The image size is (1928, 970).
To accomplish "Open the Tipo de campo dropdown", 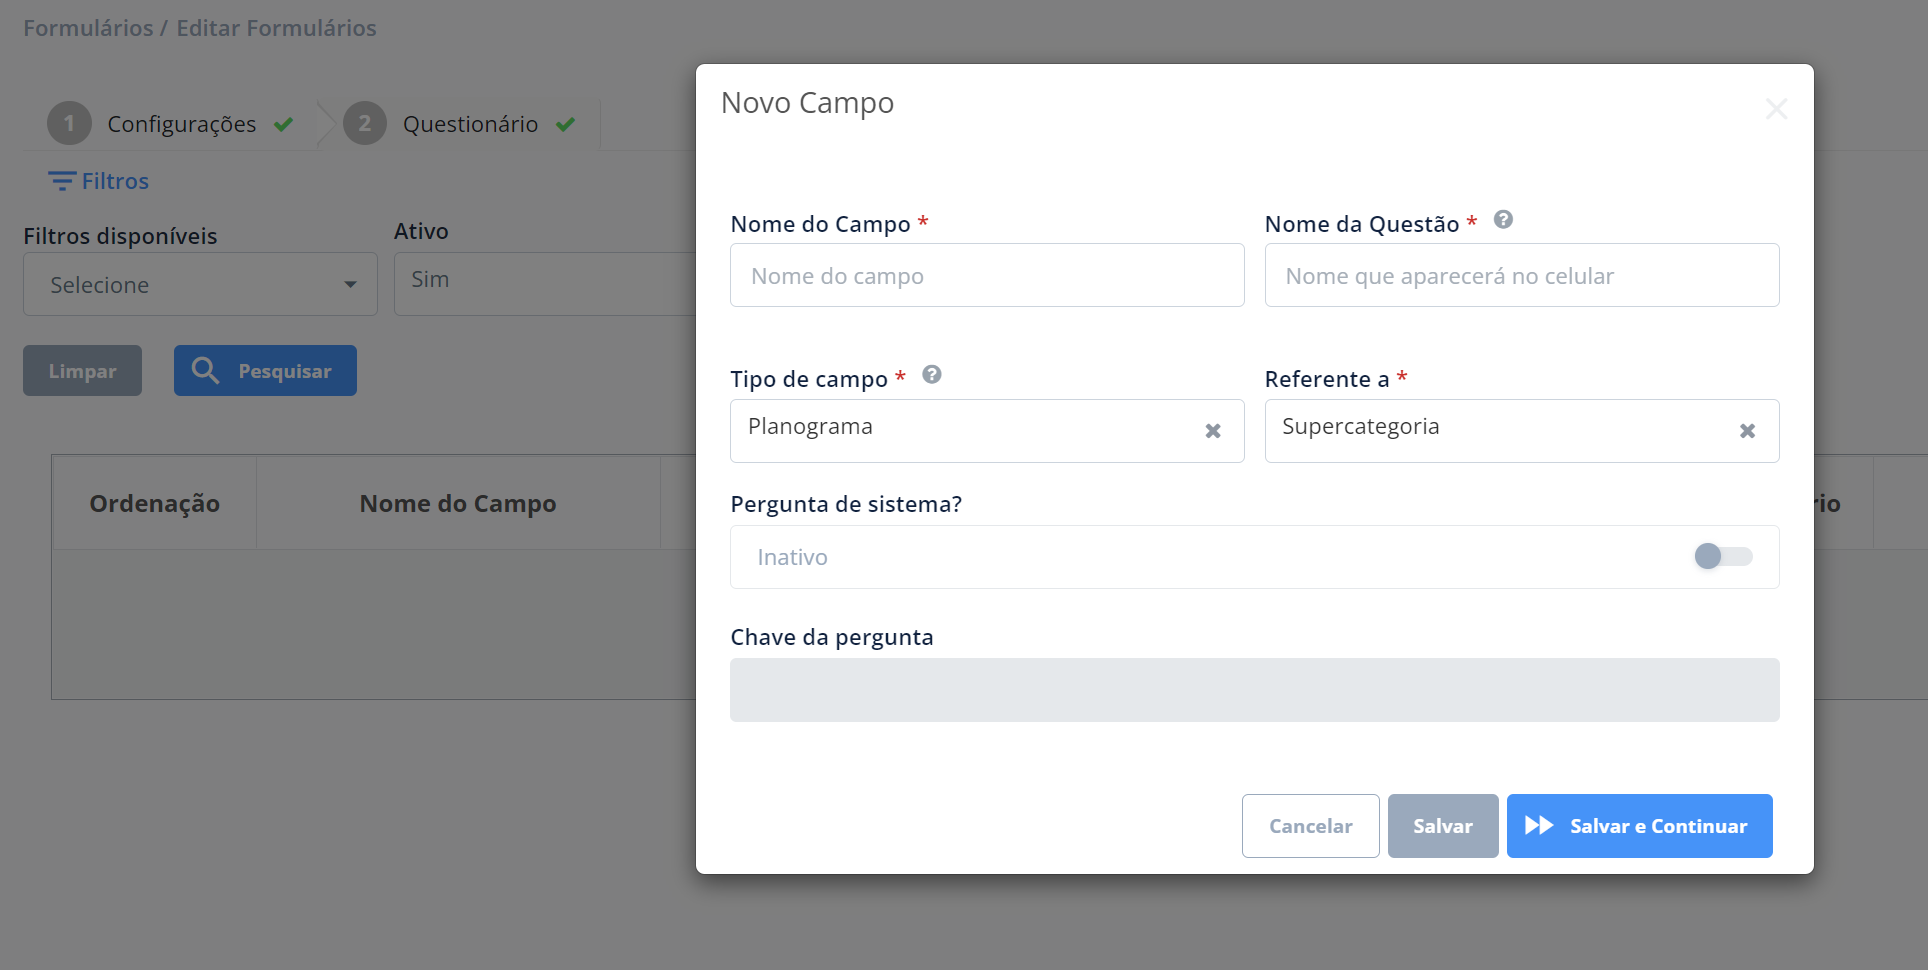I will [987, 431].
